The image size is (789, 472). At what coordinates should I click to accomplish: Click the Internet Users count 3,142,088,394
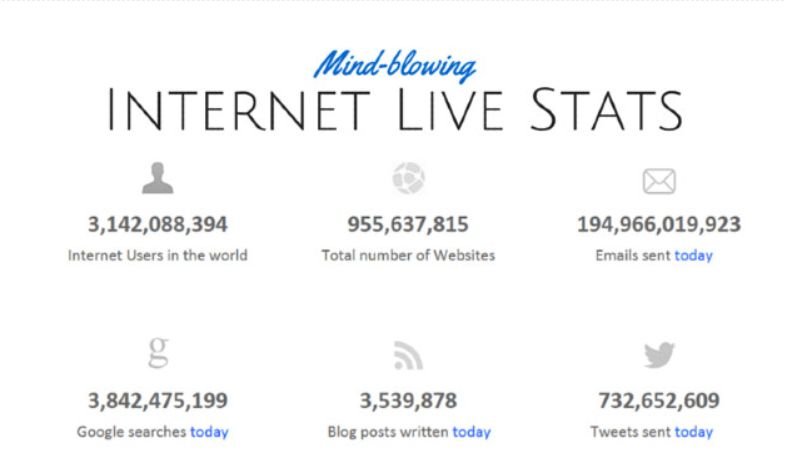(157, 224)
